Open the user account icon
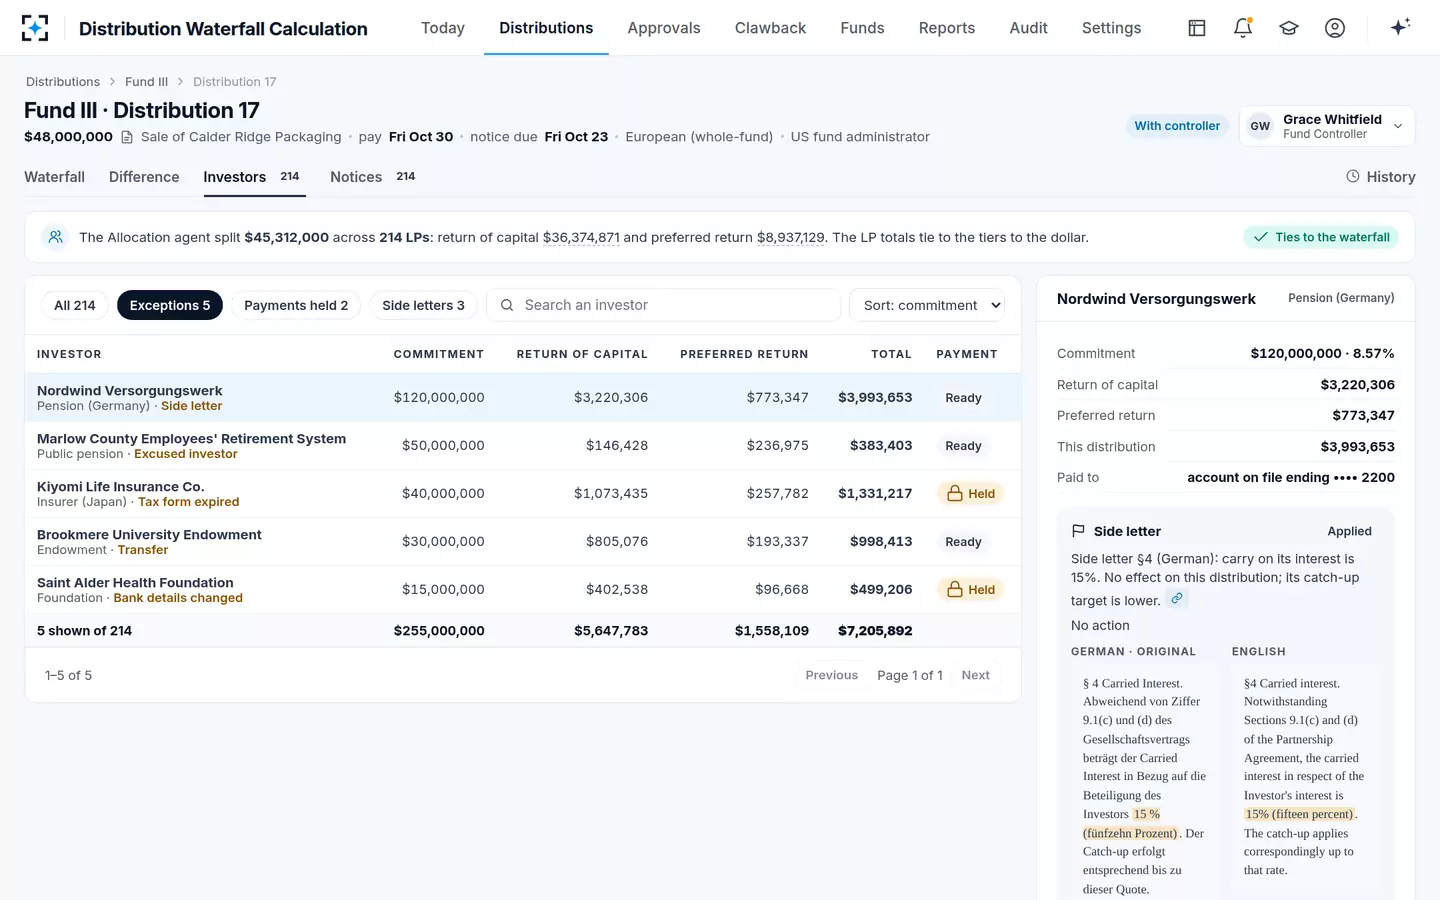The width and height of the screenshot is (1440, 900). click(x=1335, y=28)
